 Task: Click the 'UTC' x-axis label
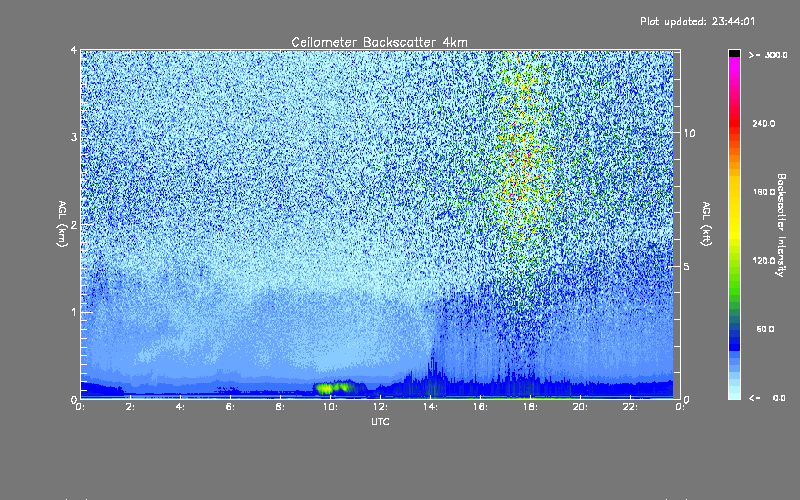(380, 421)
